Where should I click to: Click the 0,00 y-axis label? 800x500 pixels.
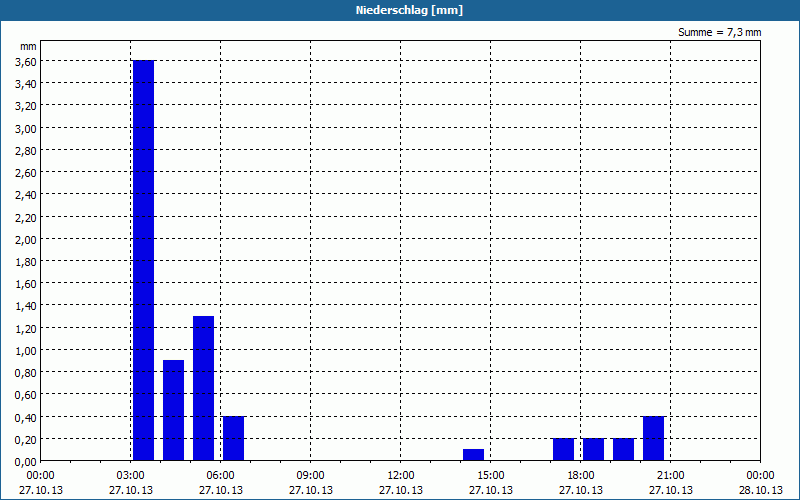pyautogui.click(x=26, y=462)
